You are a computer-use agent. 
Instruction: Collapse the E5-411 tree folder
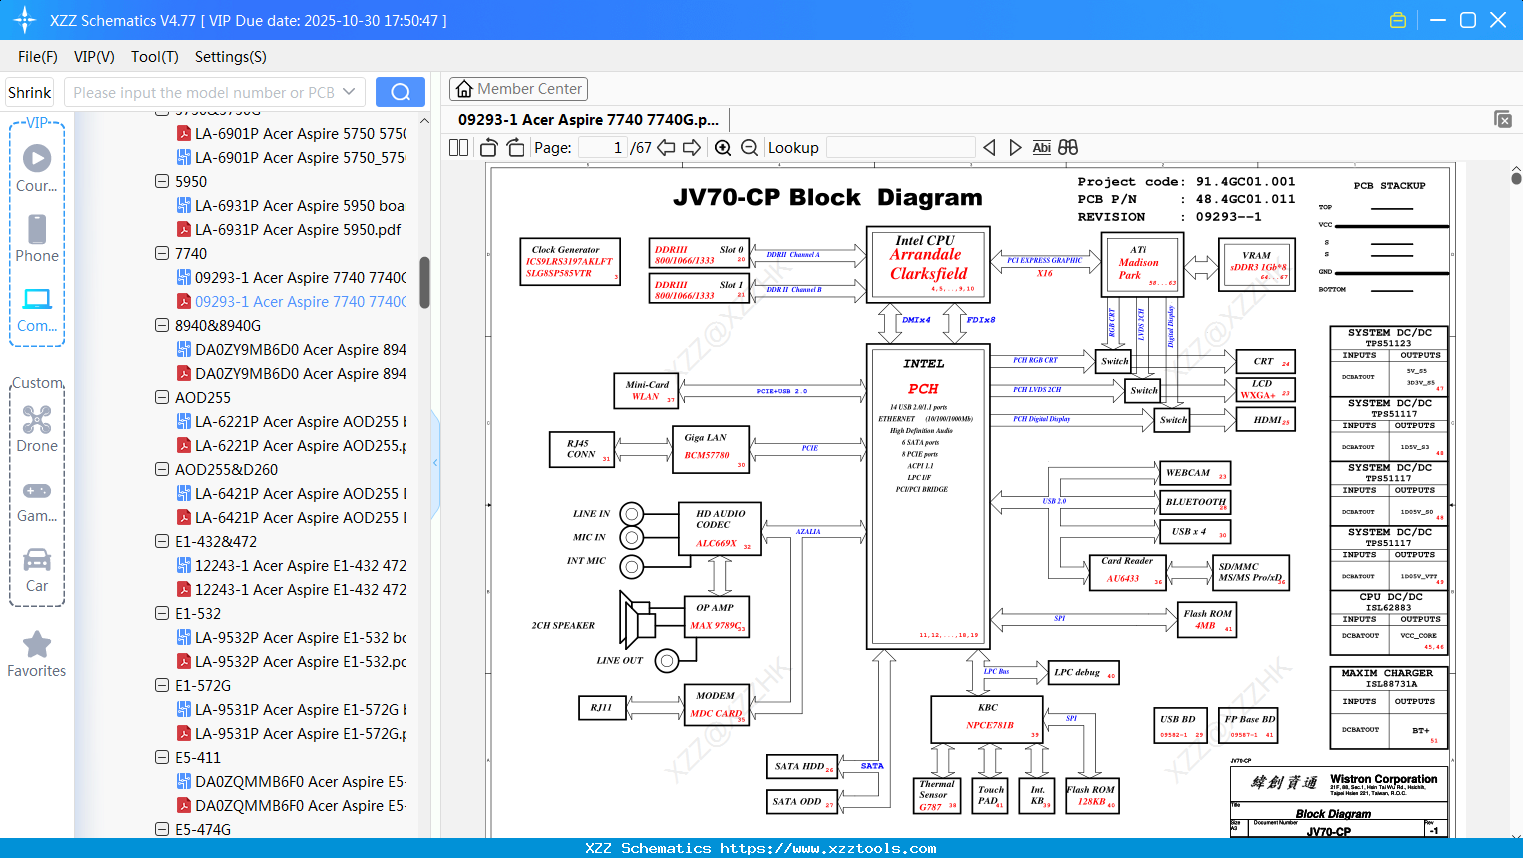pos(162,758)
